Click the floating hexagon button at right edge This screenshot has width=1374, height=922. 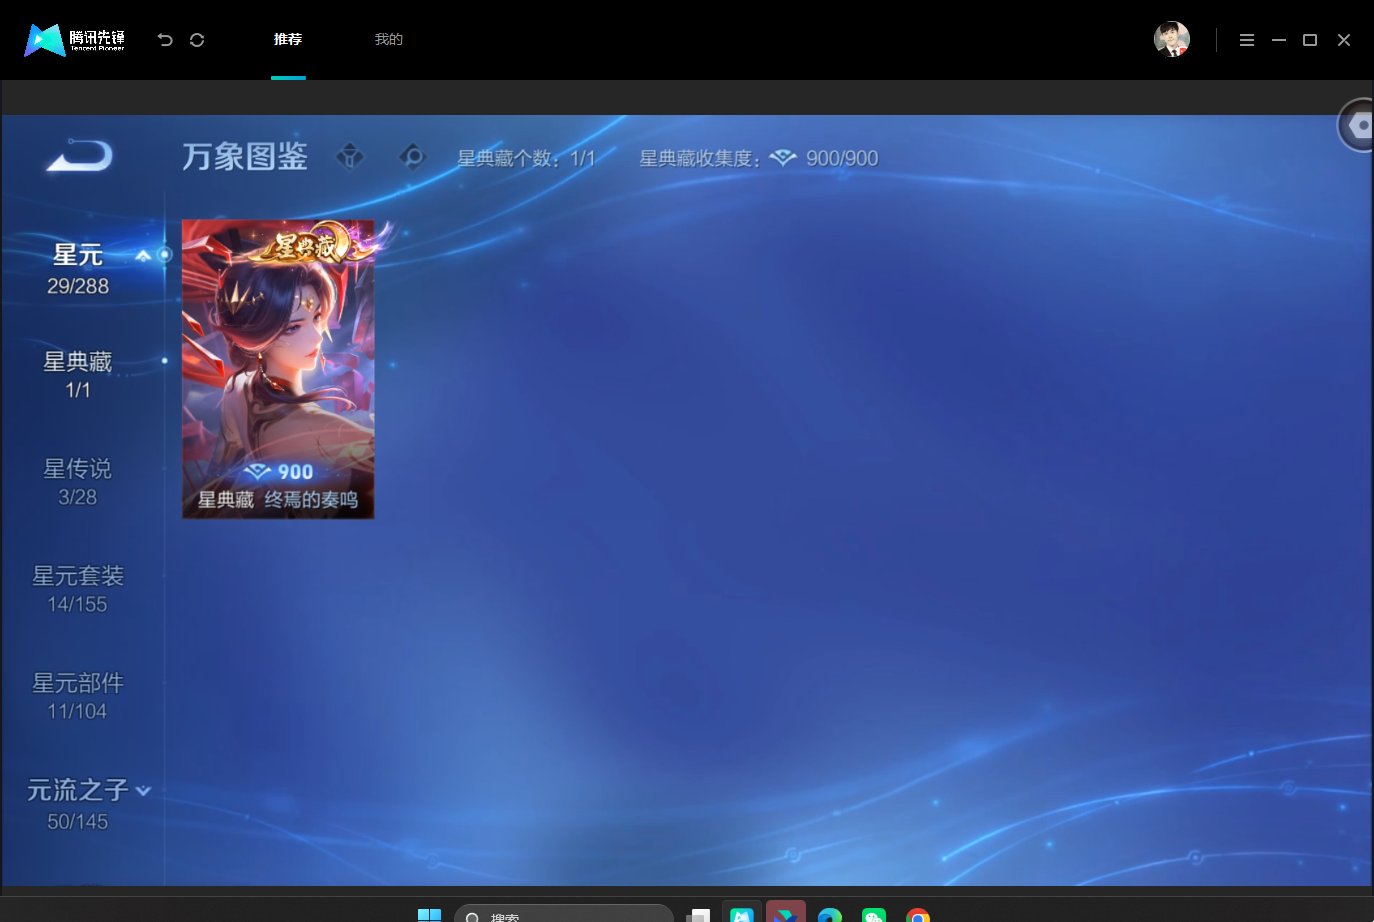(x=1357, y=126)
